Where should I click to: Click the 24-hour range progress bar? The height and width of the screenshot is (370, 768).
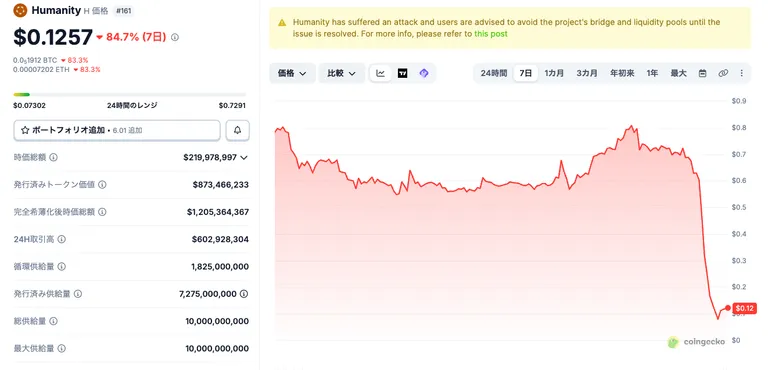pos(130,95)
